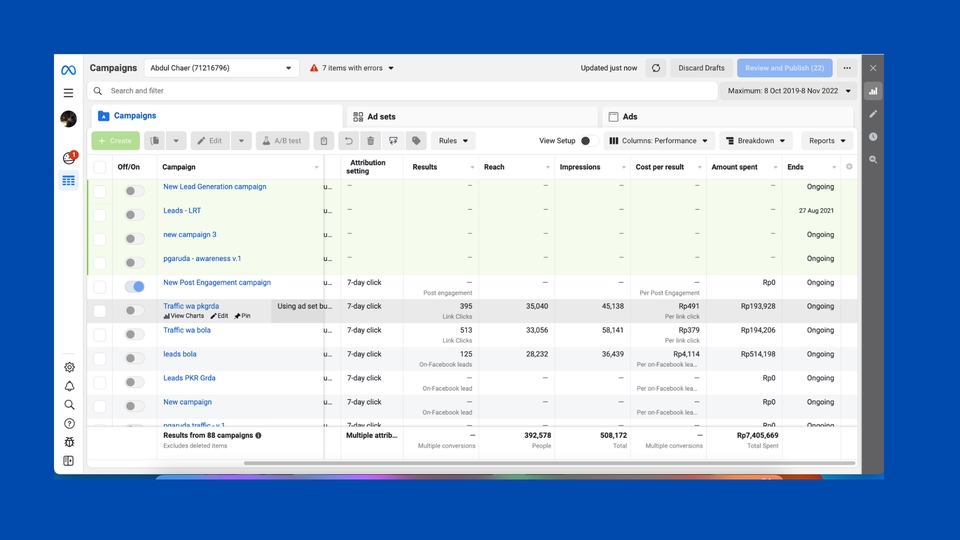Open the hamburger menu in sidebar
This screenshot has width=960, height=540.
69,93
